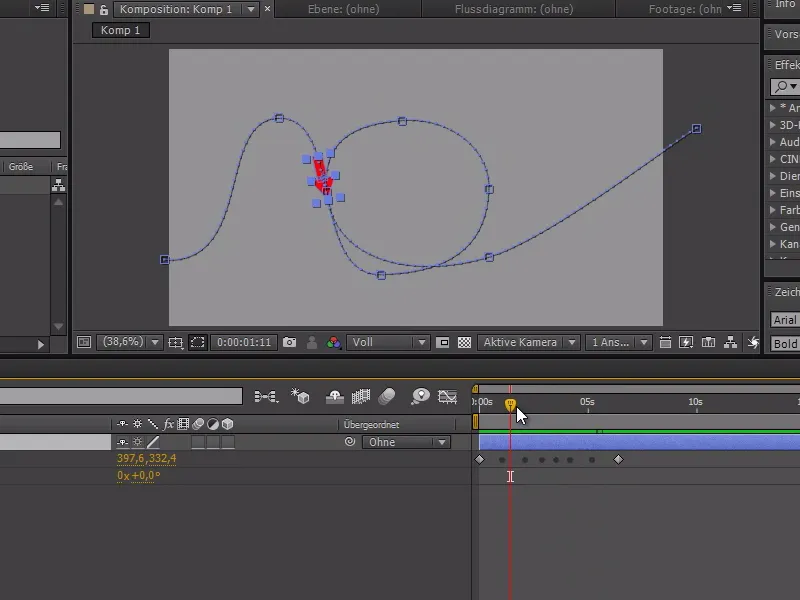The width and height of the screenshot is (800, 600).
Task: Enable Draft 3D in the timeline
Action: coord(300,396)
